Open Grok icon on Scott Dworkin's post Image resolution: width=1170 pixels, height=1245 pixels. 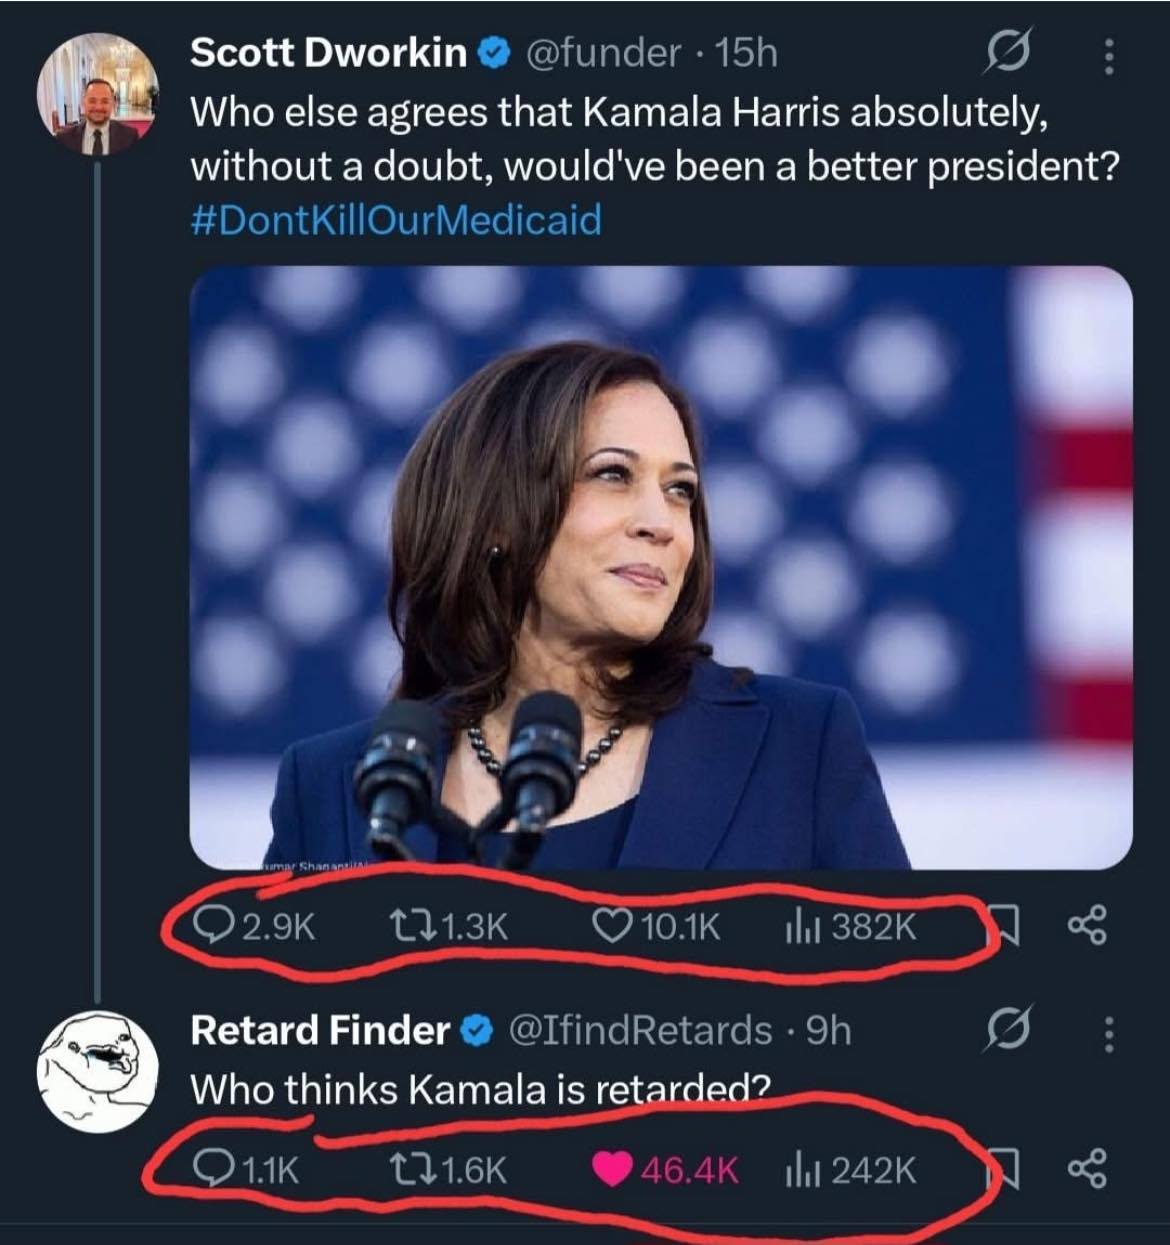point(1007,54)
